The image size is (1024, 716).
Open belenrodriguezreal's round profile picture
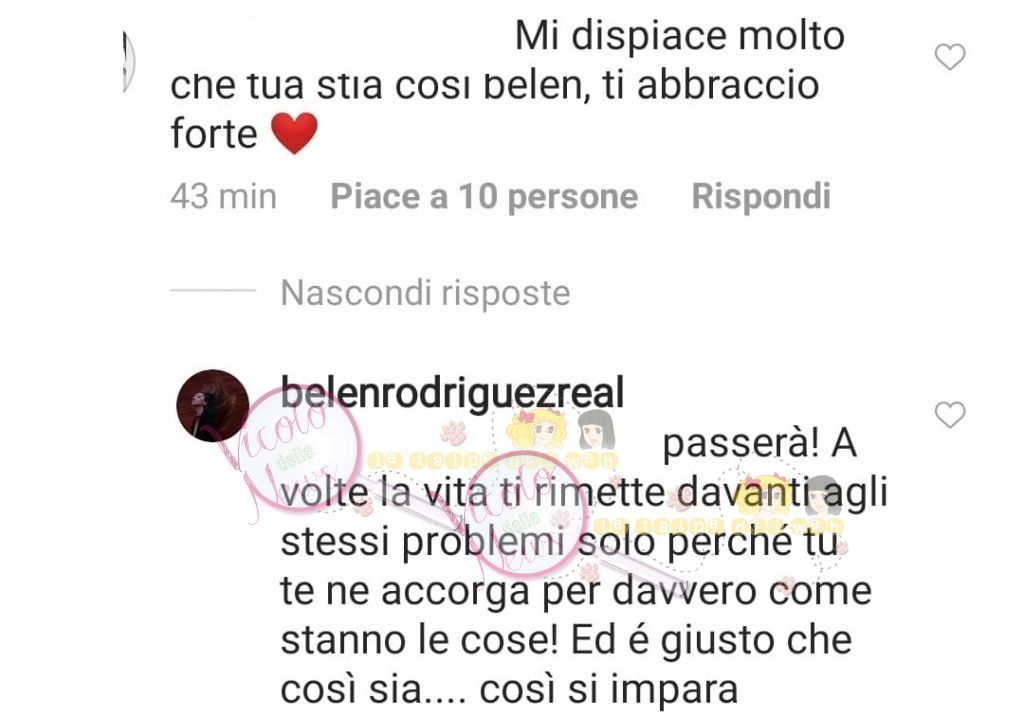tap(213, 405)
